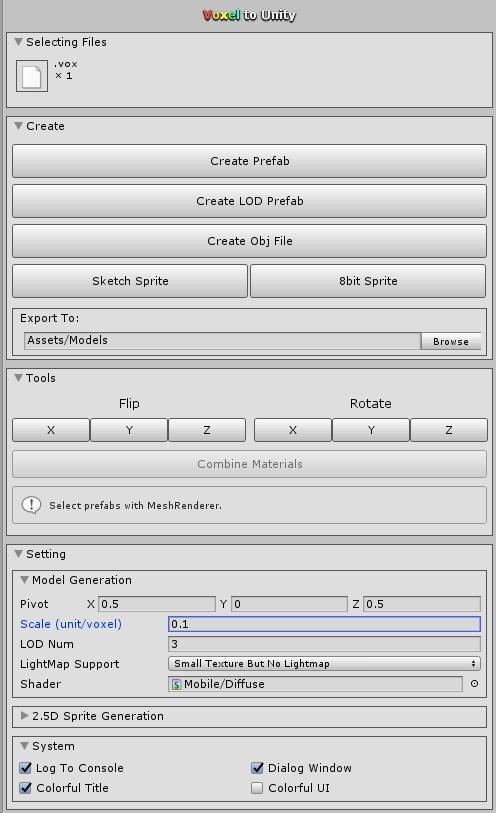This screenshot has height=813, width=496.
Task: Expand the 2.5D Sprite Generation foldout
Action: [24, 716]
